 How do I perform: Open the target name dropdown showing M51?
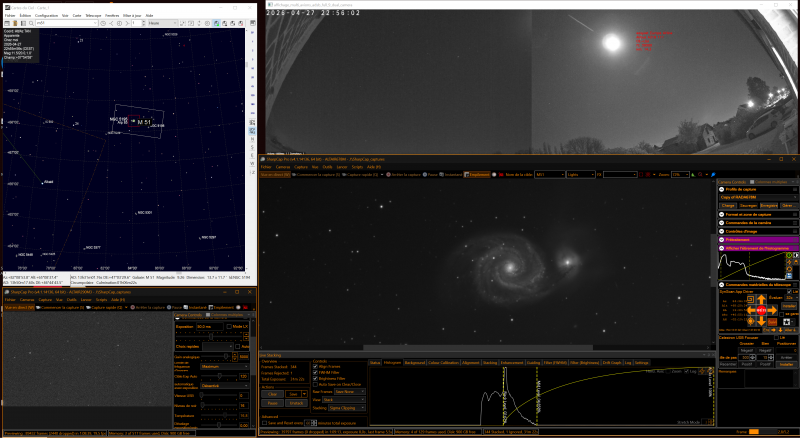(549, 175)
